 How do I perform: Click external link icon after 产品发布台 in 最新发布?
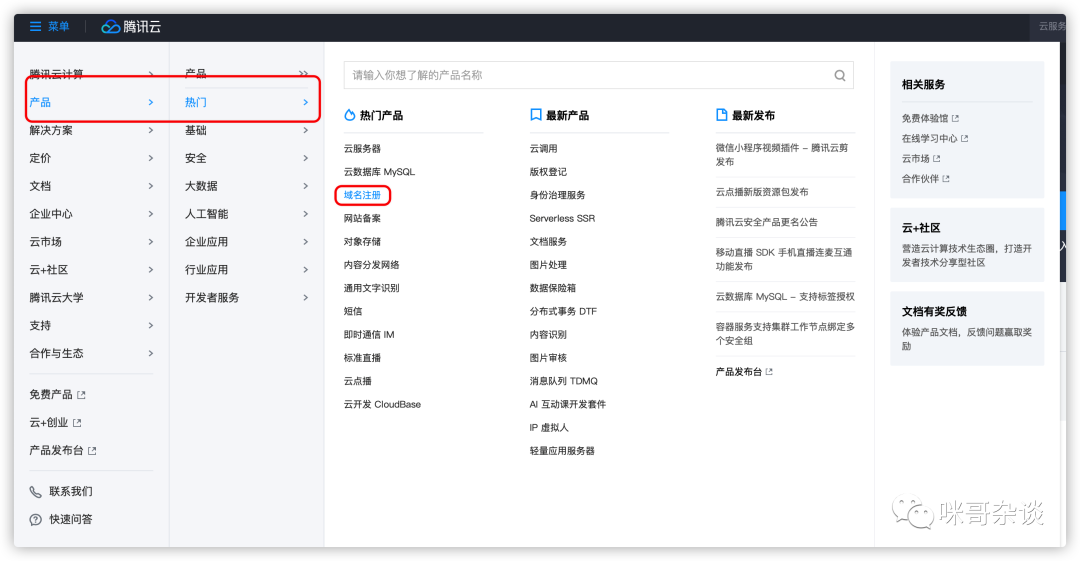coord(769,372)
